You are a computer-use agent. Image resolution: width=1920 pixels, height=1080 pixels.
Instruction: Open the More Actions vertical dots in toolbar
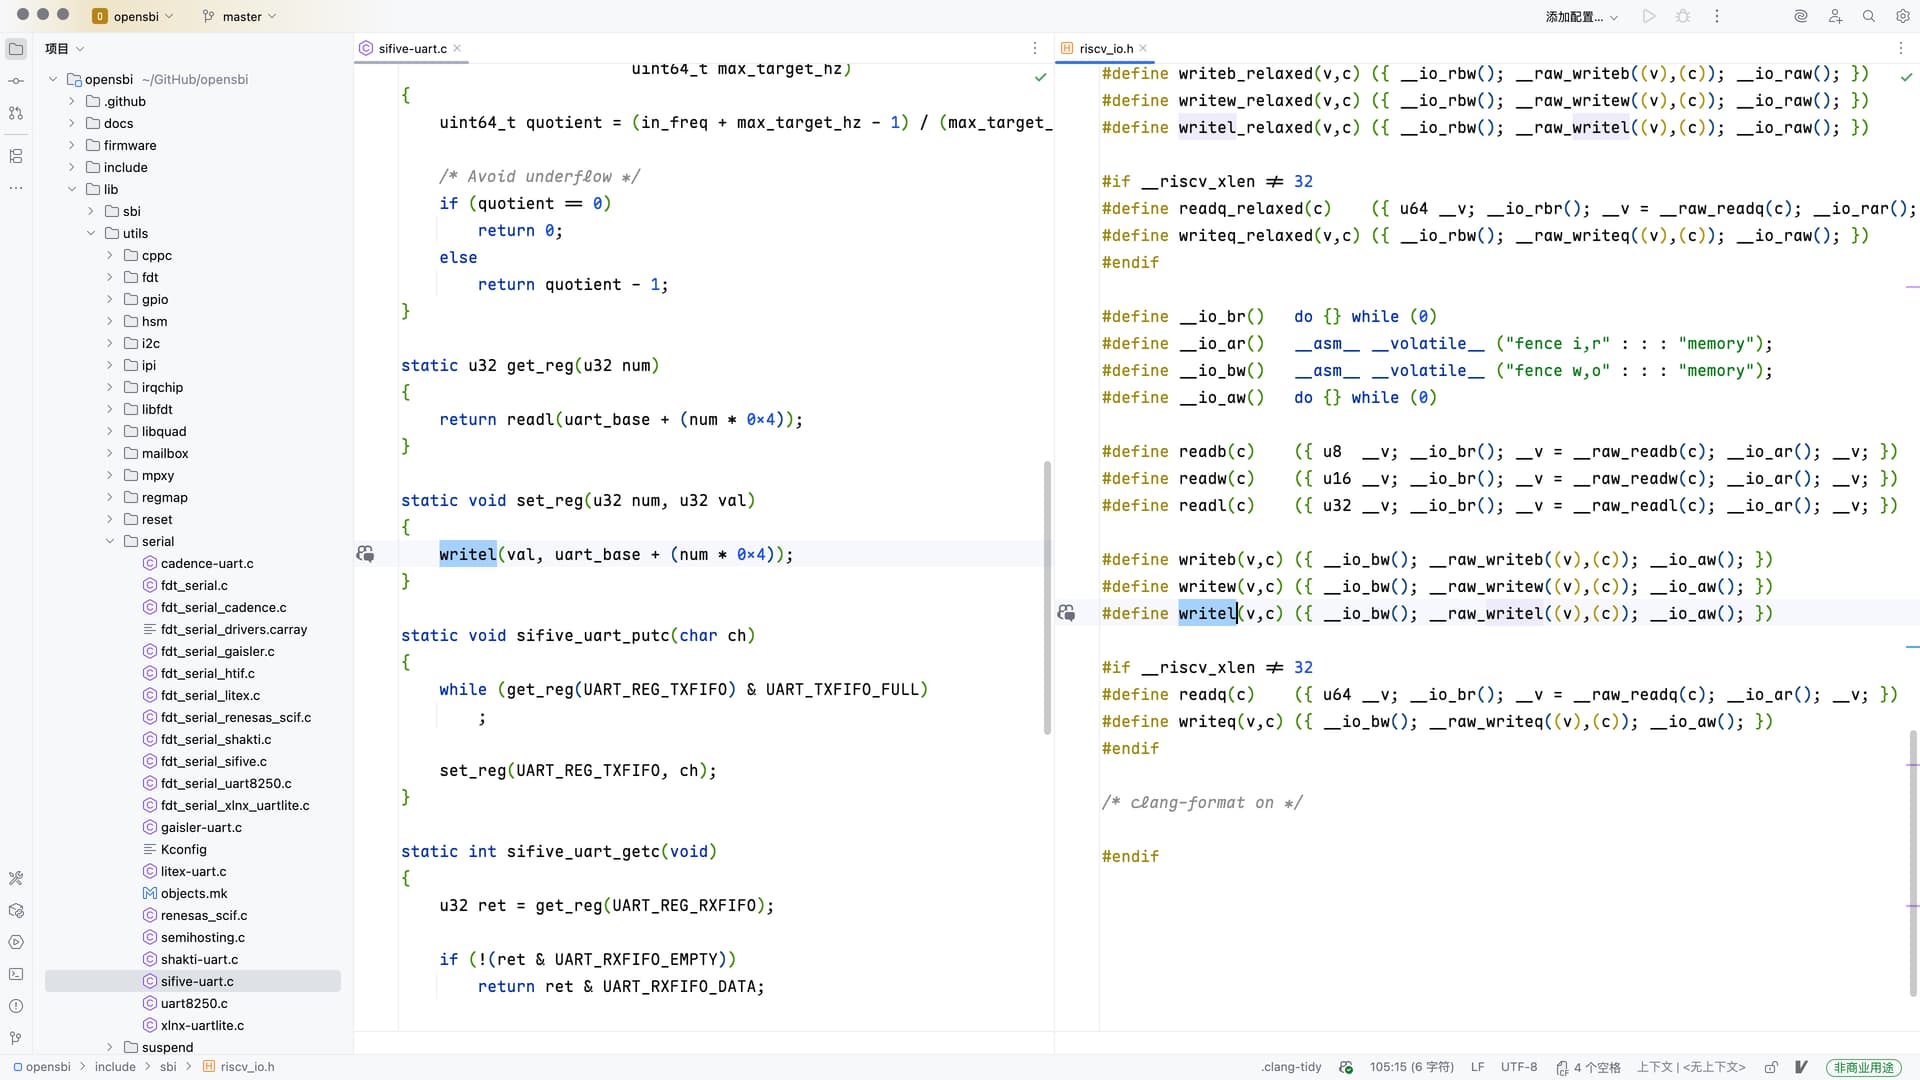point(1717,16)
